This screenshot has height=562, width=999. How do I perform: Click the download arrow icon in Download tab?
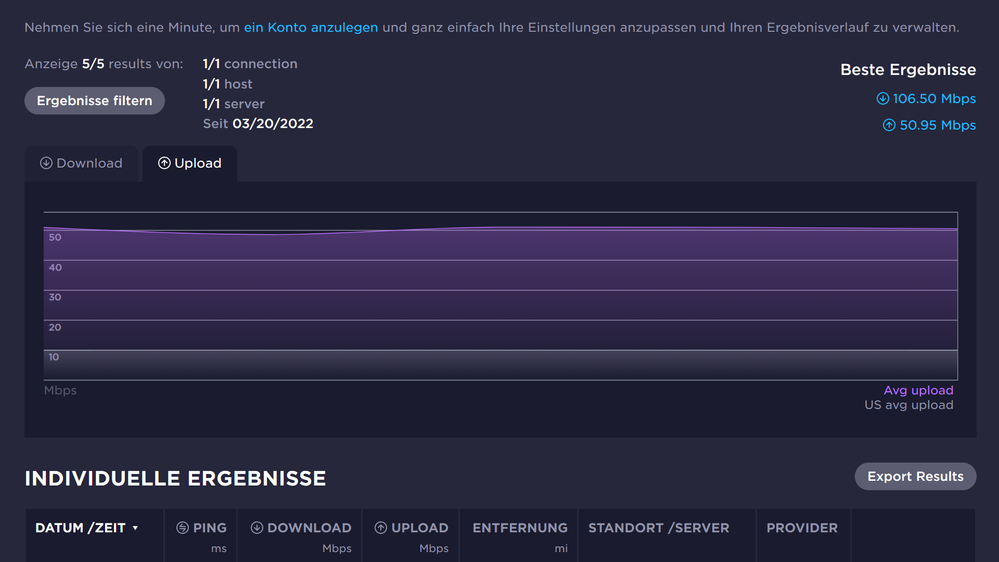(46, 163)
